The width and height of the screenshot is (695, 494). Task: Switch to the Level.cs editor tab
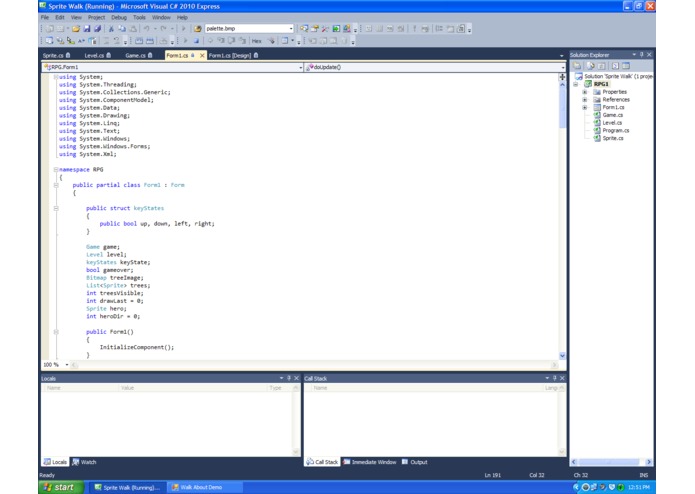coord(98,55)
